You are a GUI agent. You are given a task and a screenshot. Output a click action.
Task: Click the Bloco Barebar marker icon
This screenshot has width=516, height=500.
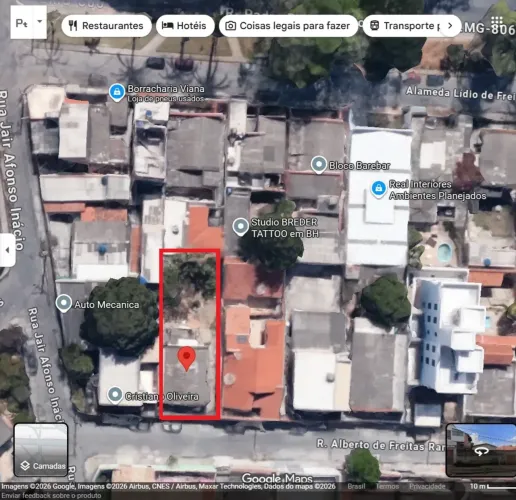coord(319,165)
